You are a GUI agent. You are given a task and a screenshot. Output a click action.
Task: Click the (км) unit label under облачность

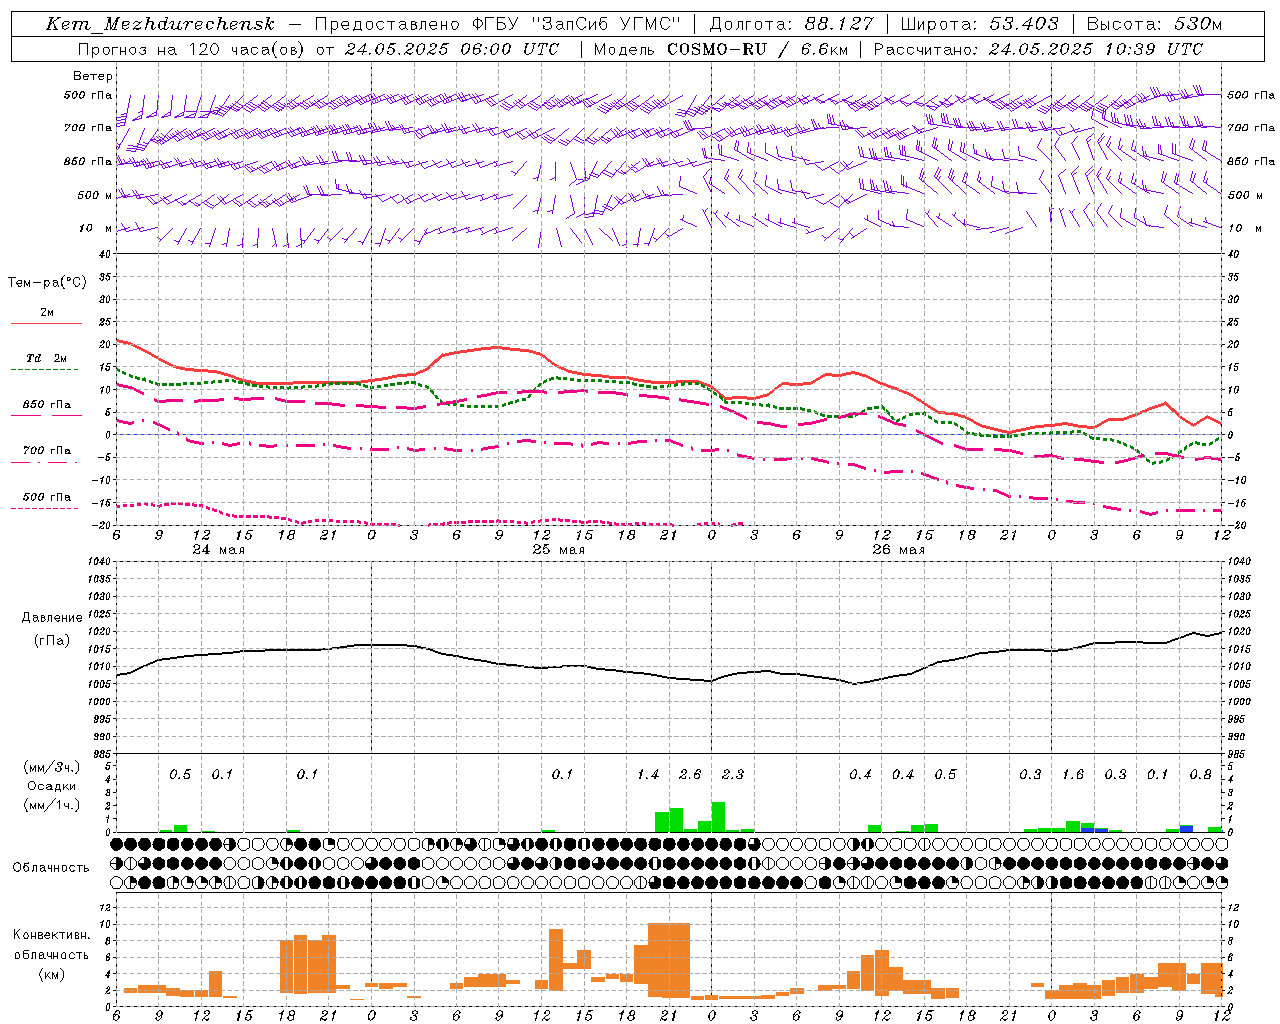(52, 974)
